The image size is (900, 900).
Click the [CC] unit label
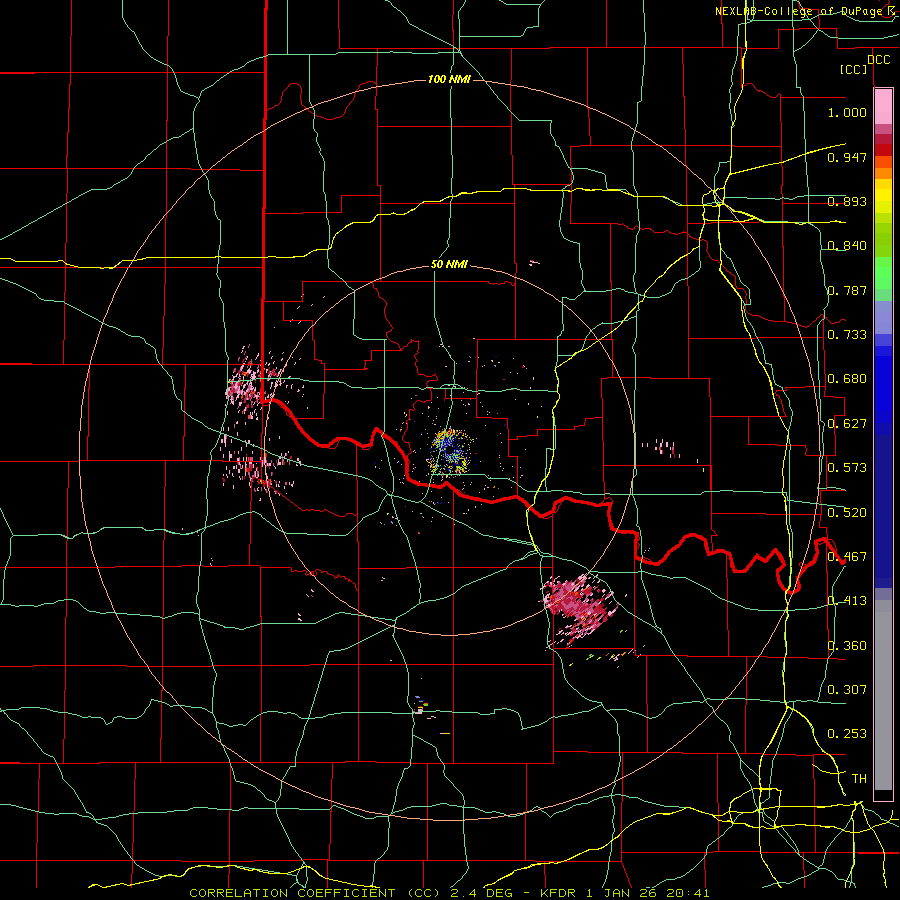[x=854, y=69]
